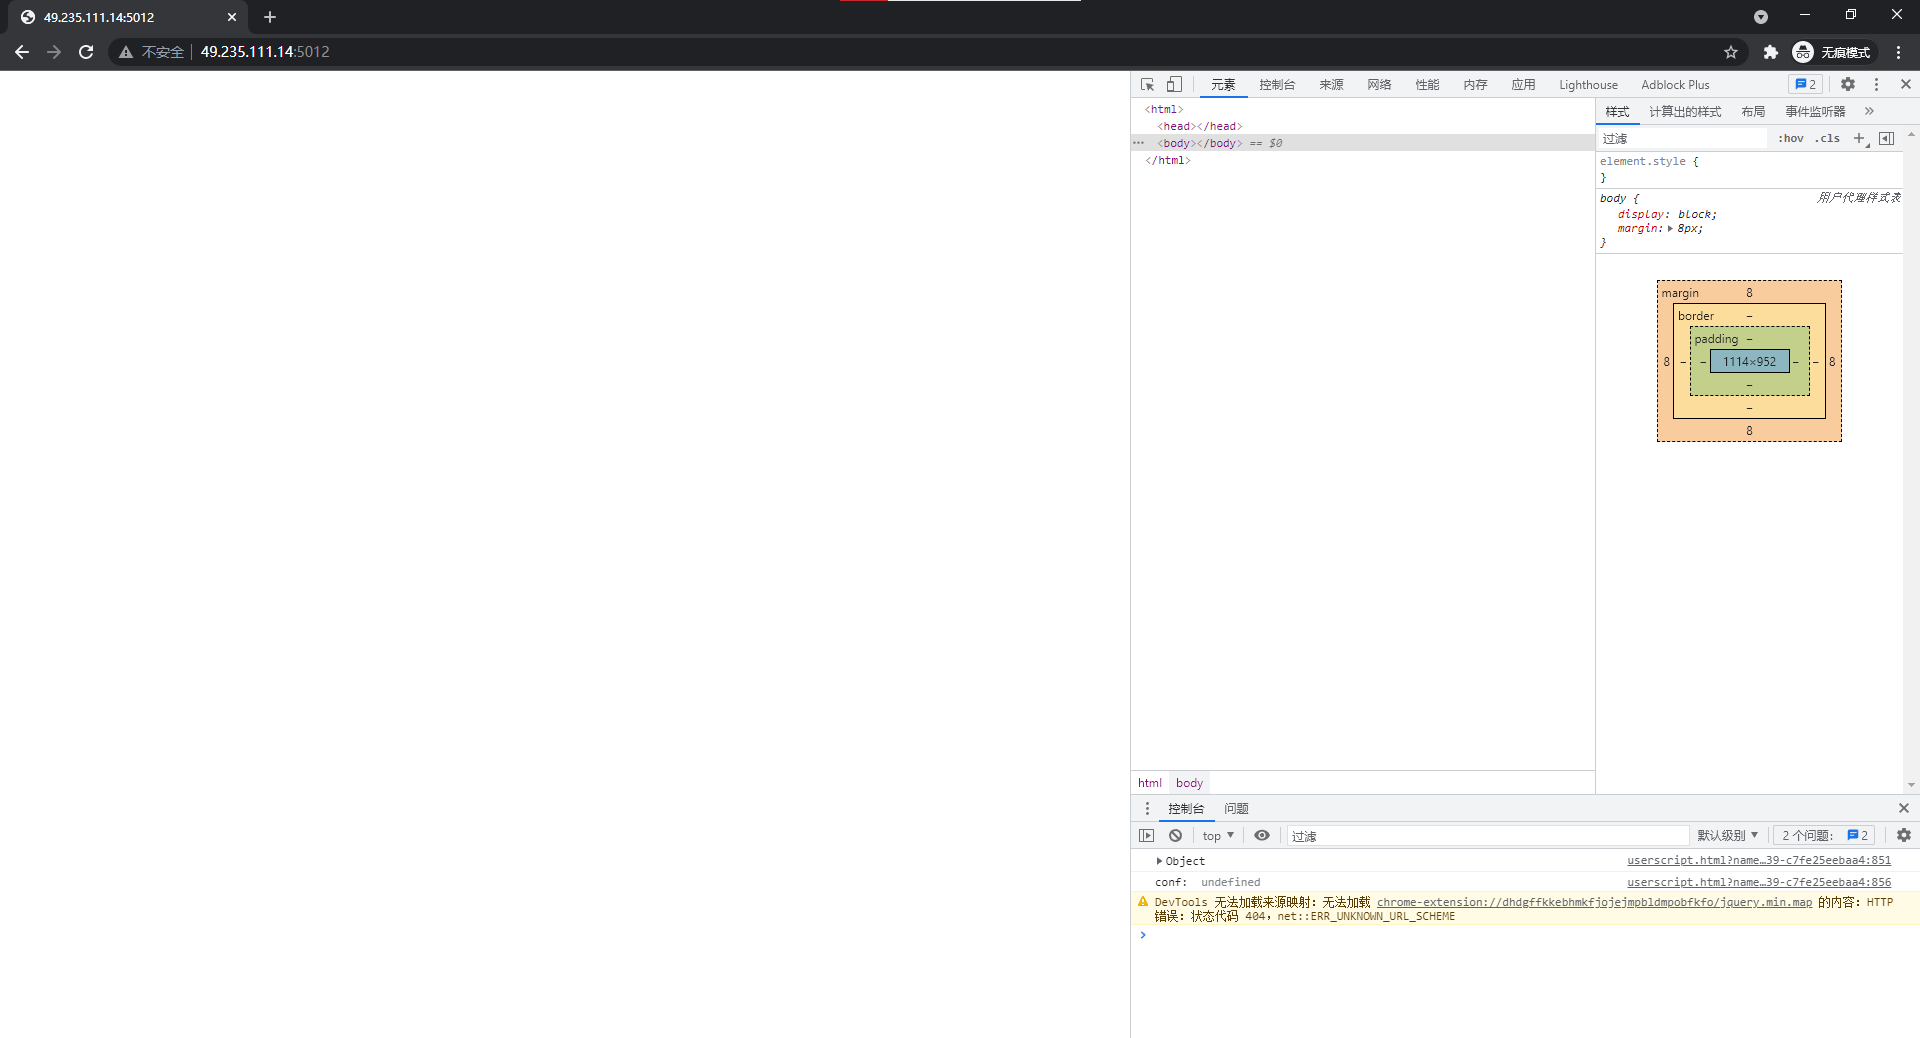Toggle the :hov element state panel
This screenshot has height=1038, width=1920.
[1791, 139]
